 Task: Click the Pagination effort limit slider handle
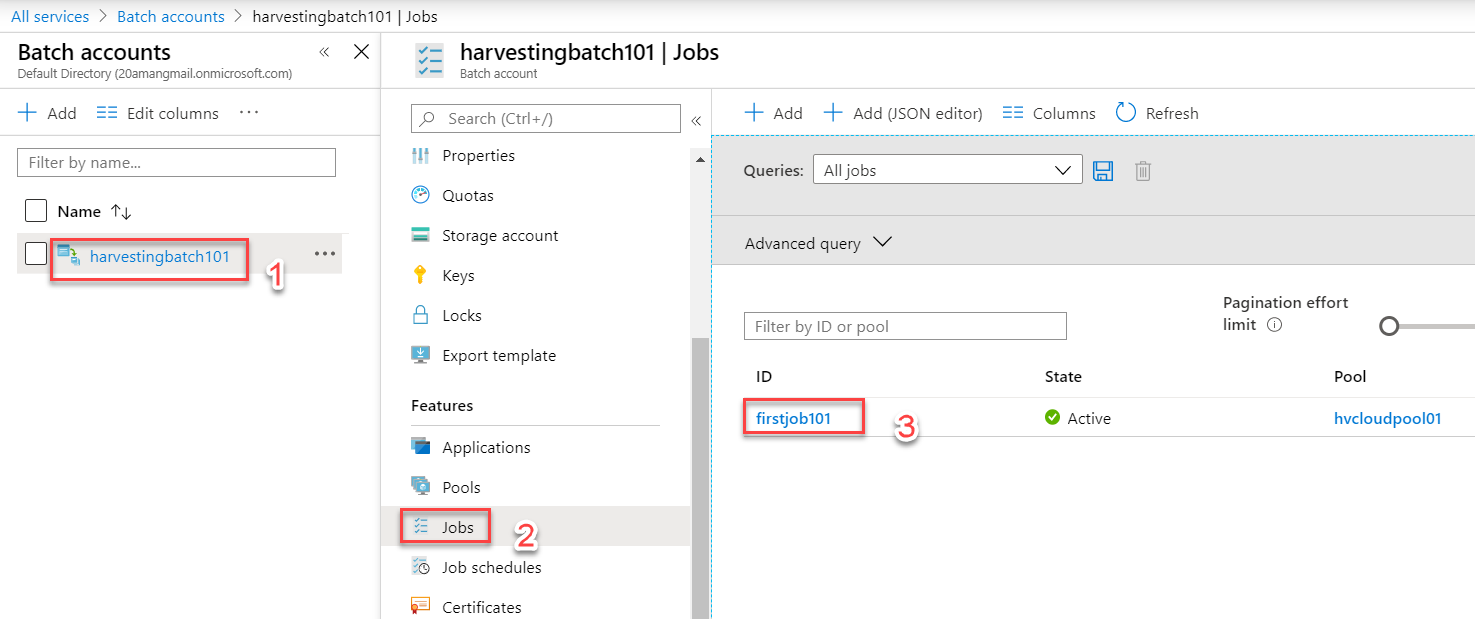click(1389, 326)
